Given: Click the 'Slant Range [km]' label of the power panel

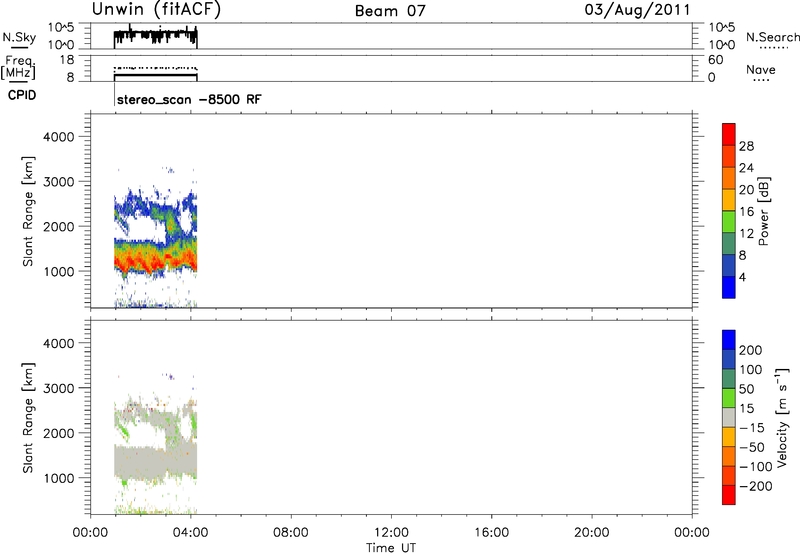Looking at the screenshot, I should [28, 211].
